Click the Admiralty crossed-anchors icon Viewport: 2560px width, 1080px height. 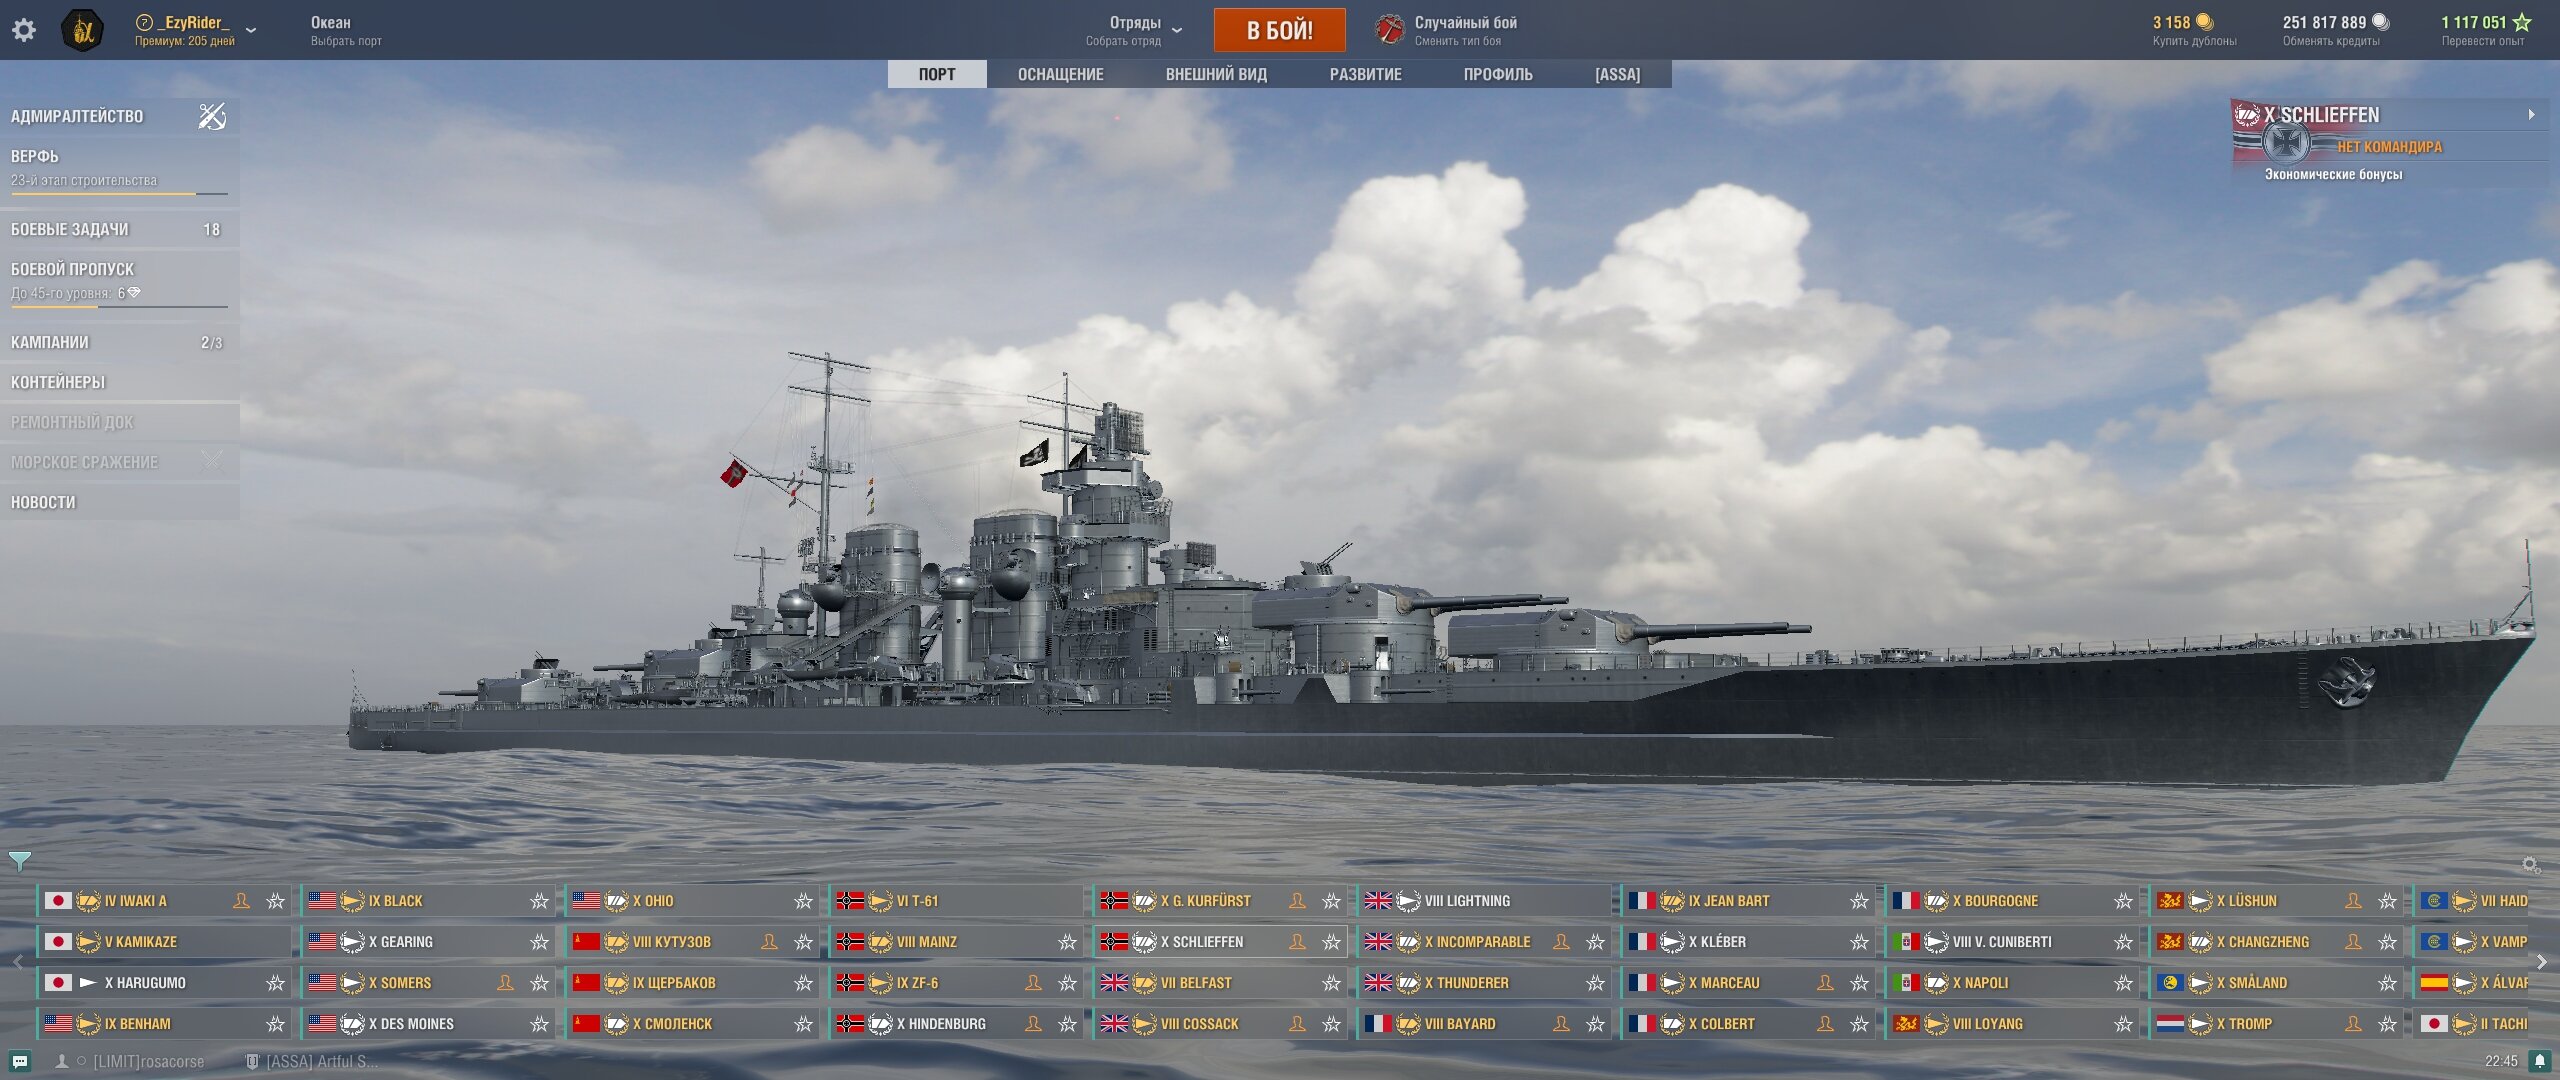tap(212, 116)
